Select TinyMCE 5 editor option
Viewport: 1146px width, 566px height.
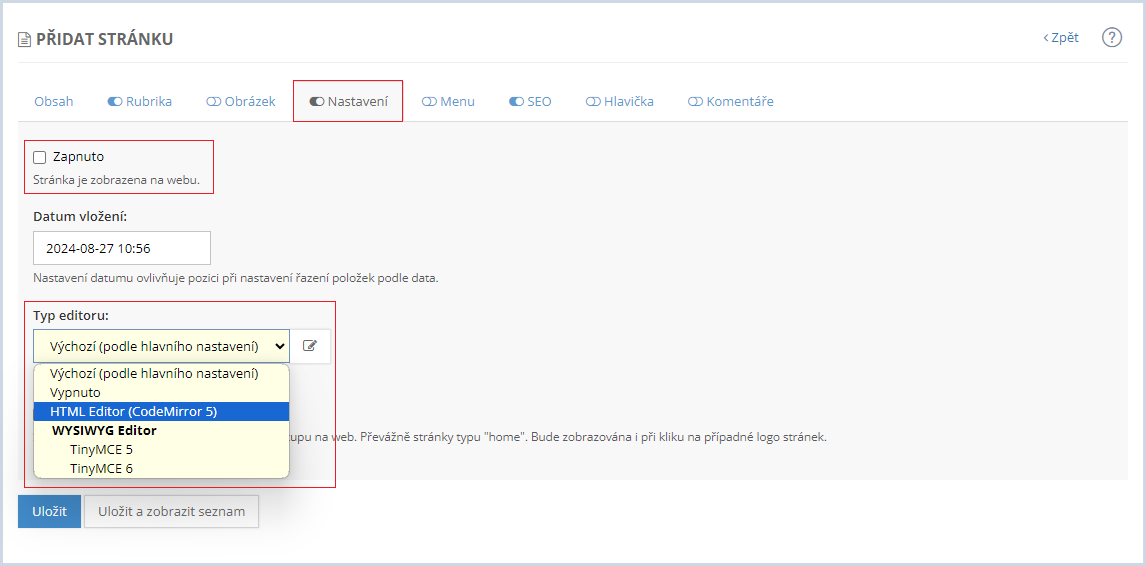101,449
